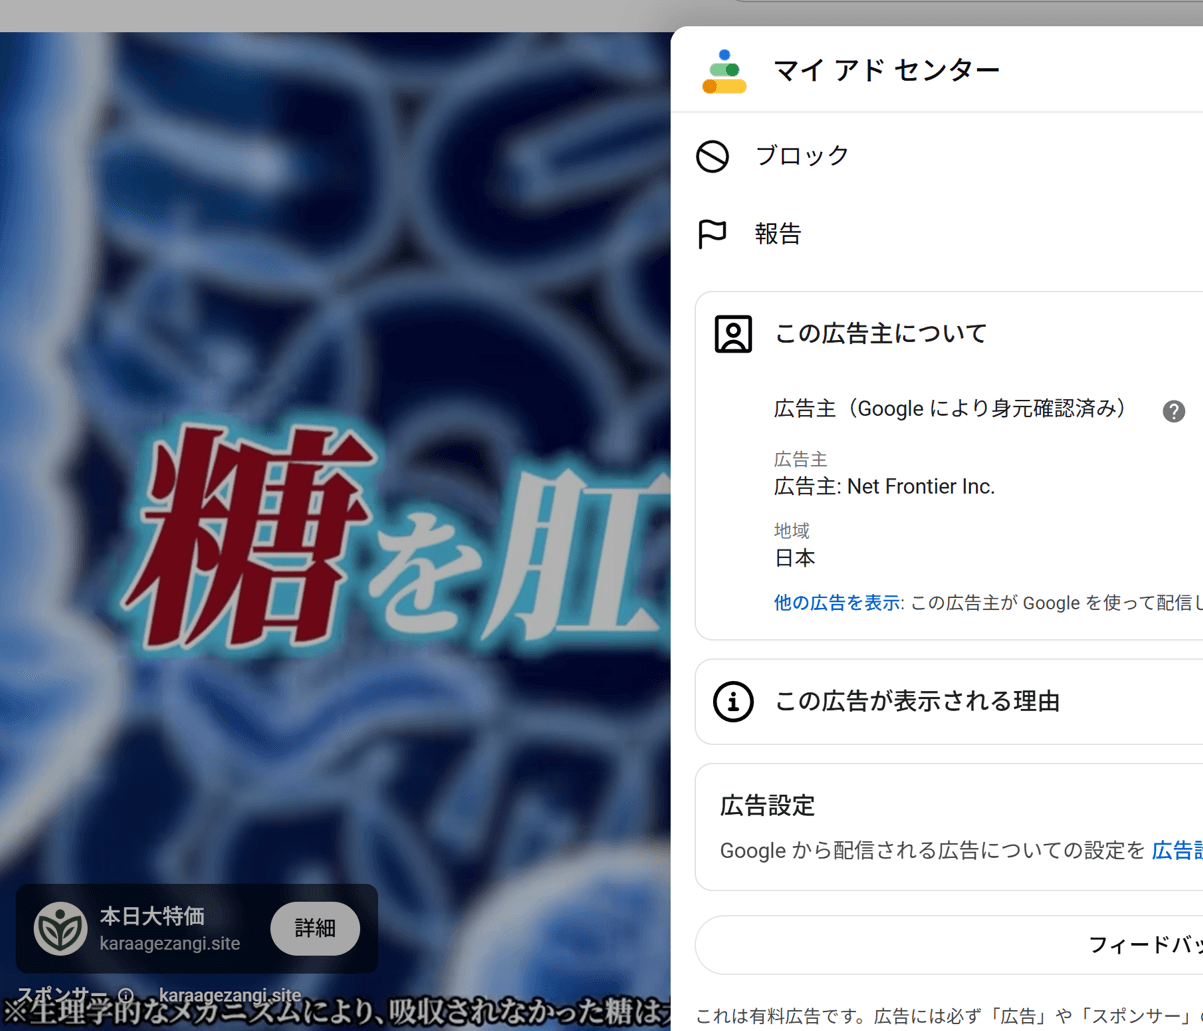Open the 他の広告を表示 link
This screenshot has width=1203, height=1031.
[x=837, y=603]
